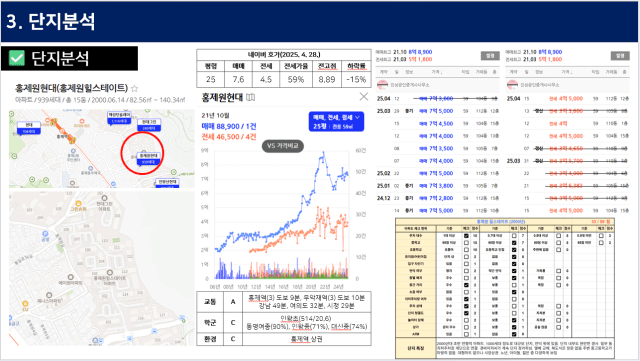Select the 전고점 cell showing 8.89

click(327, 80)
